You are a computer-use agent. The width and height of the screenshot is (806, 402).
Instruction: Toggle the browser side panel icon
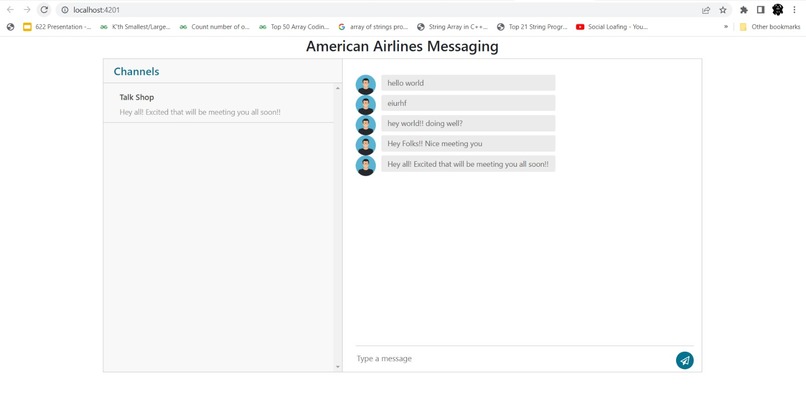(760, 10)
